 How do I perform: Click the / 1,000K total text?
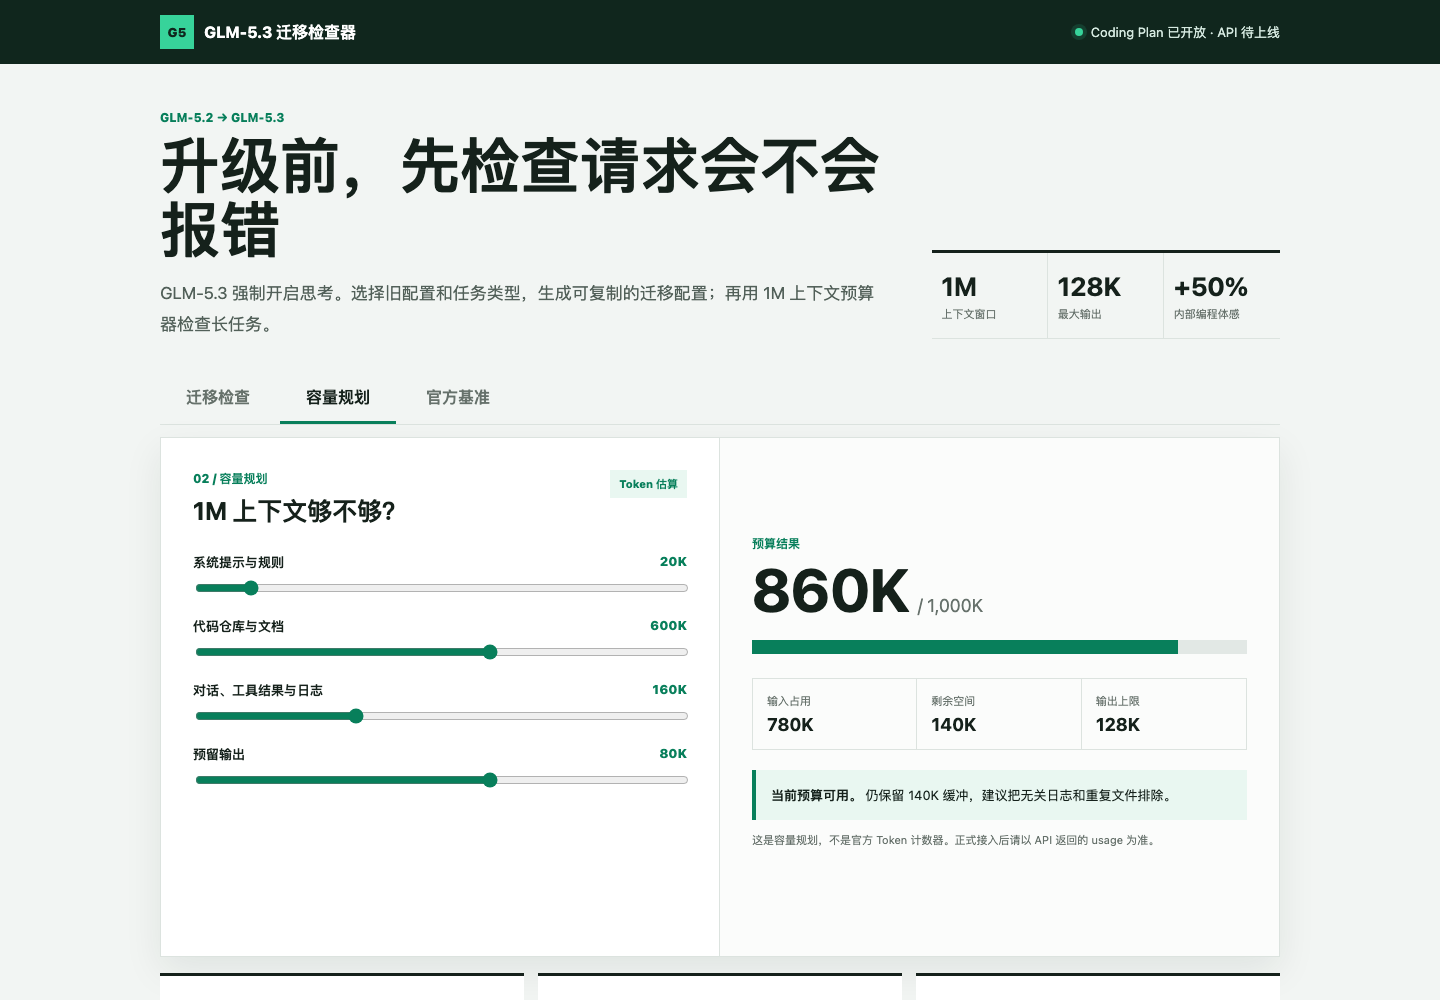pyautogui.click(x=950, y=606)
